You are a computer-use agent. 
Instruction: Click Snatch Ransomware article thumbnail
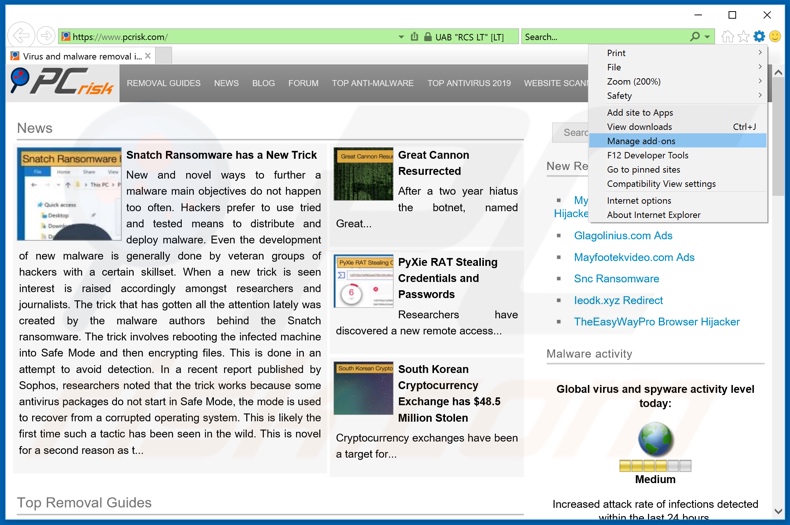pos(69,194)
